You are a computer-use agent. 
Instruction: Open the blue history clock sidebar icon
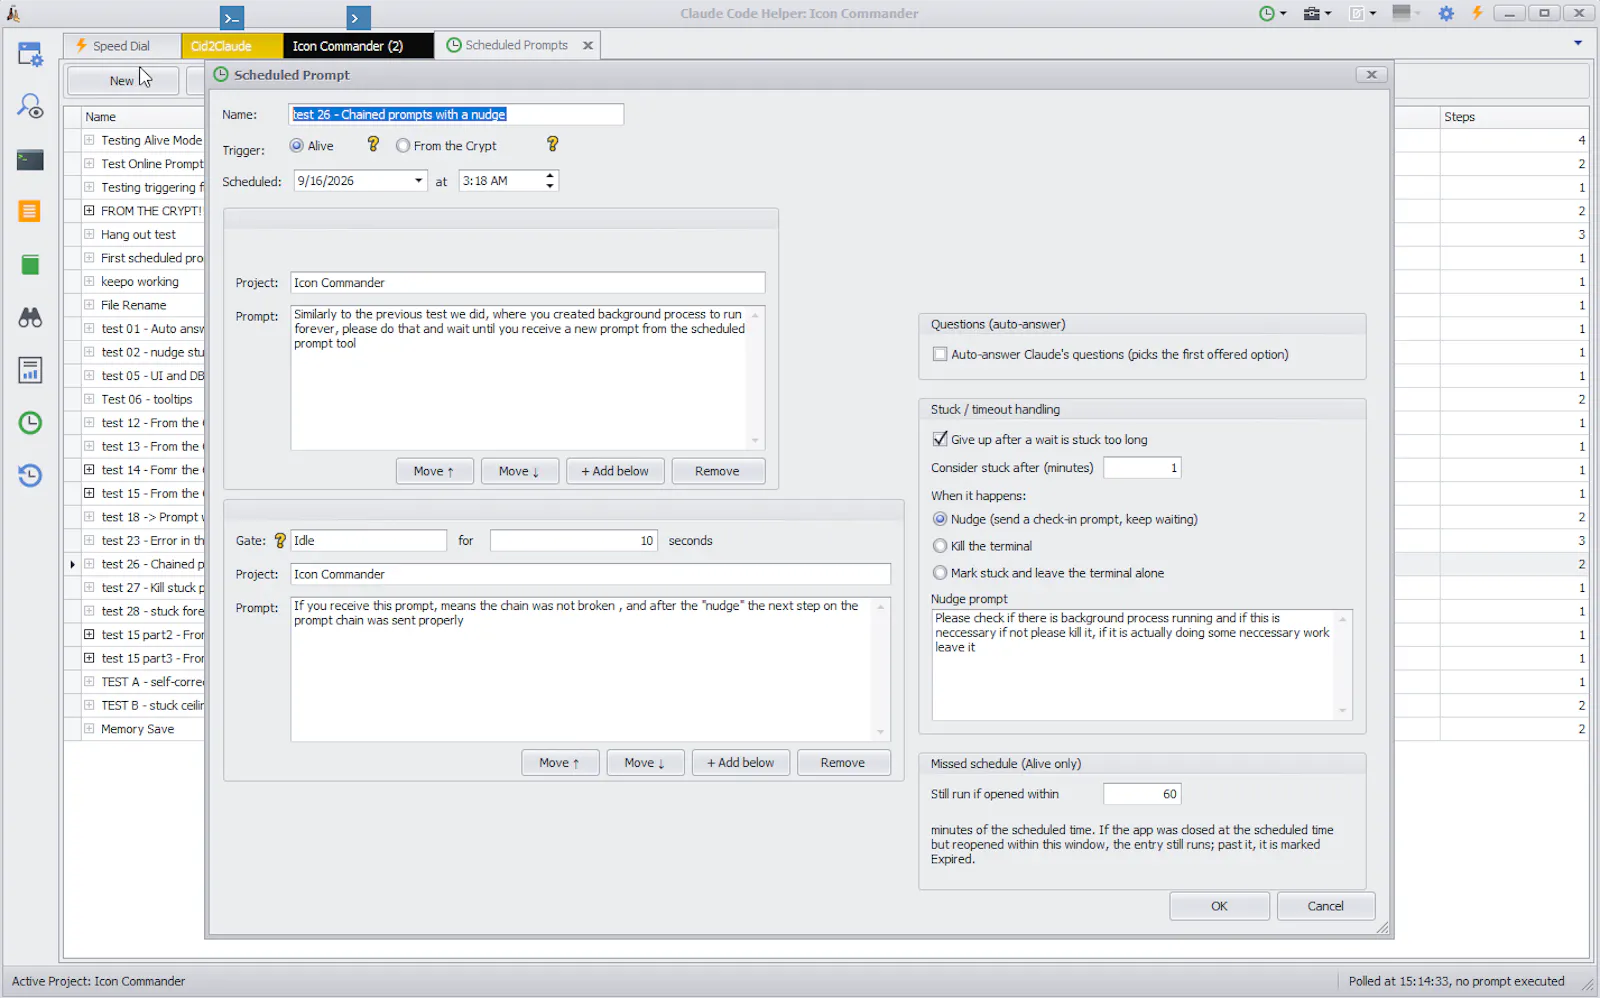coord(30,475)
